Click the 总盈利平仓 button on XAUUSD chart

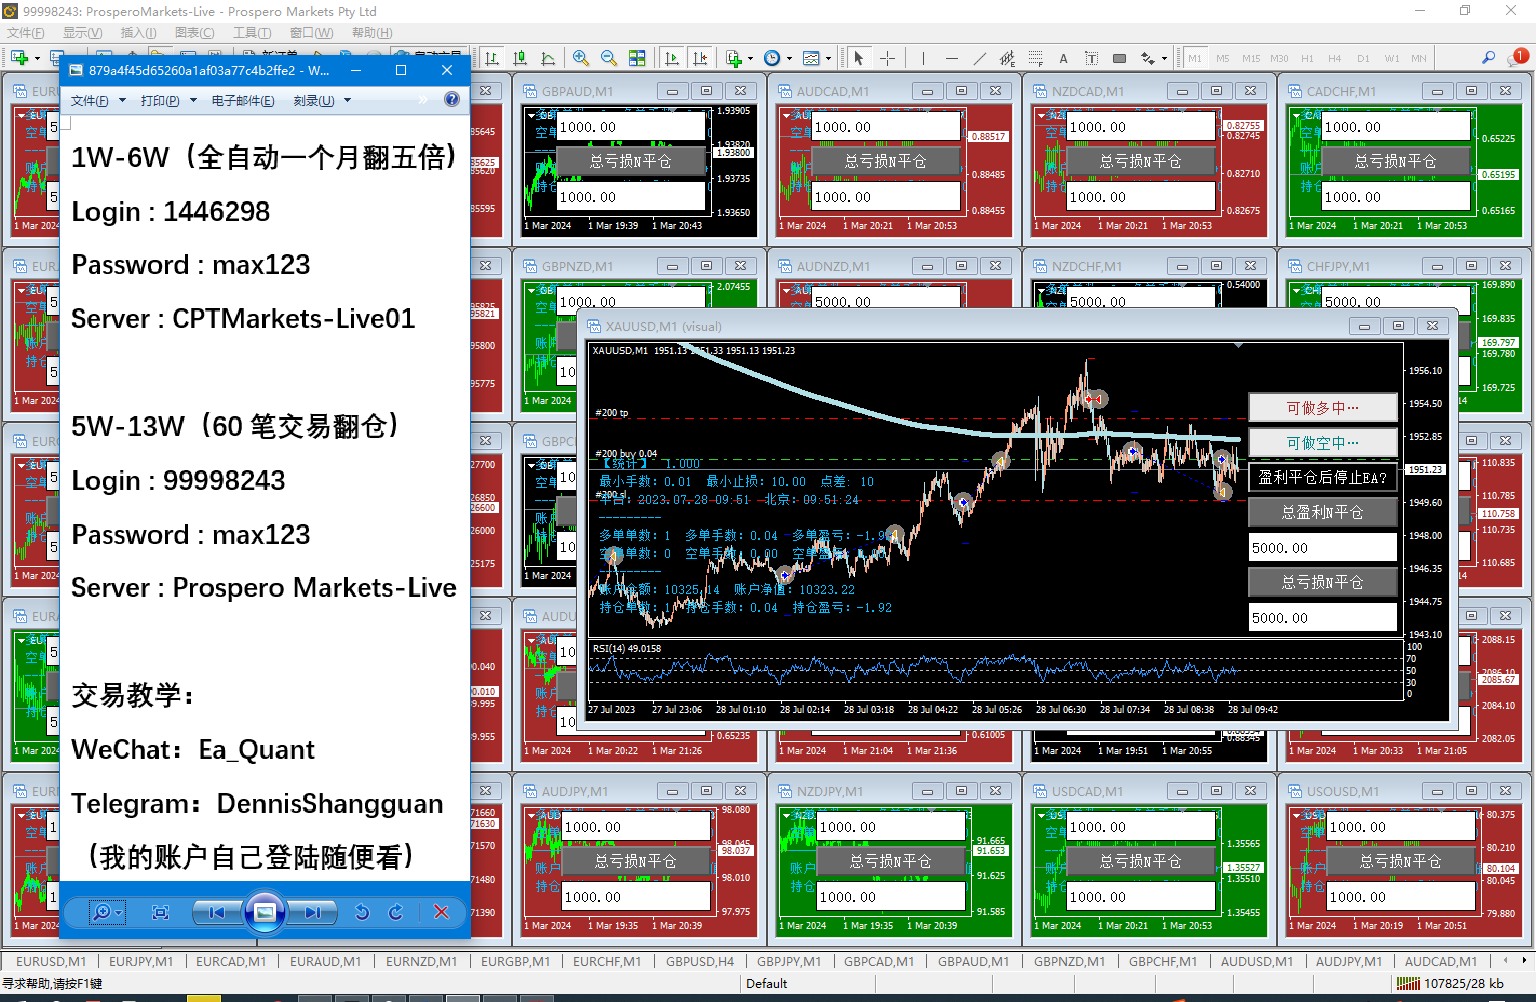coord(1322,512)
